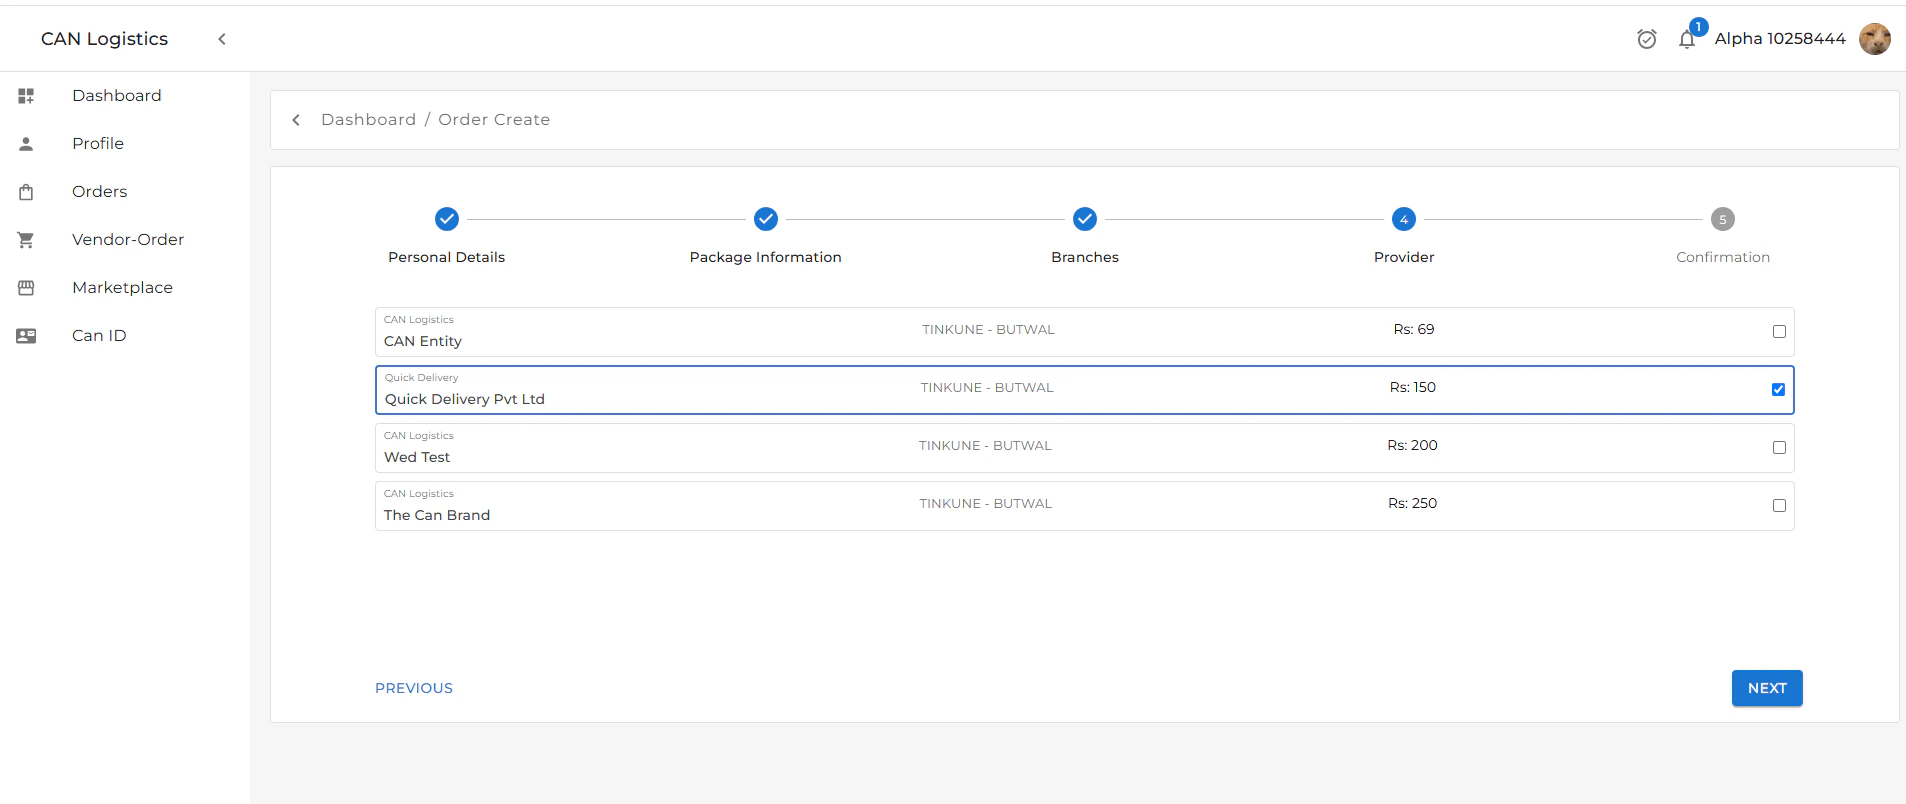Select the Branches step label

pyautogui.click(x=1085, y=257)
